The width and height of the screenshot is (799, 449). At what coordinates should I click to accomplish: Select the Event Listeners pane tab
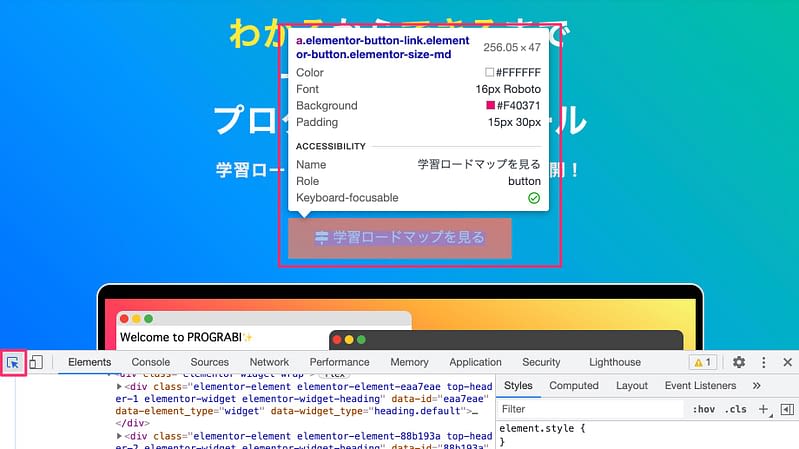coord(700,386)
